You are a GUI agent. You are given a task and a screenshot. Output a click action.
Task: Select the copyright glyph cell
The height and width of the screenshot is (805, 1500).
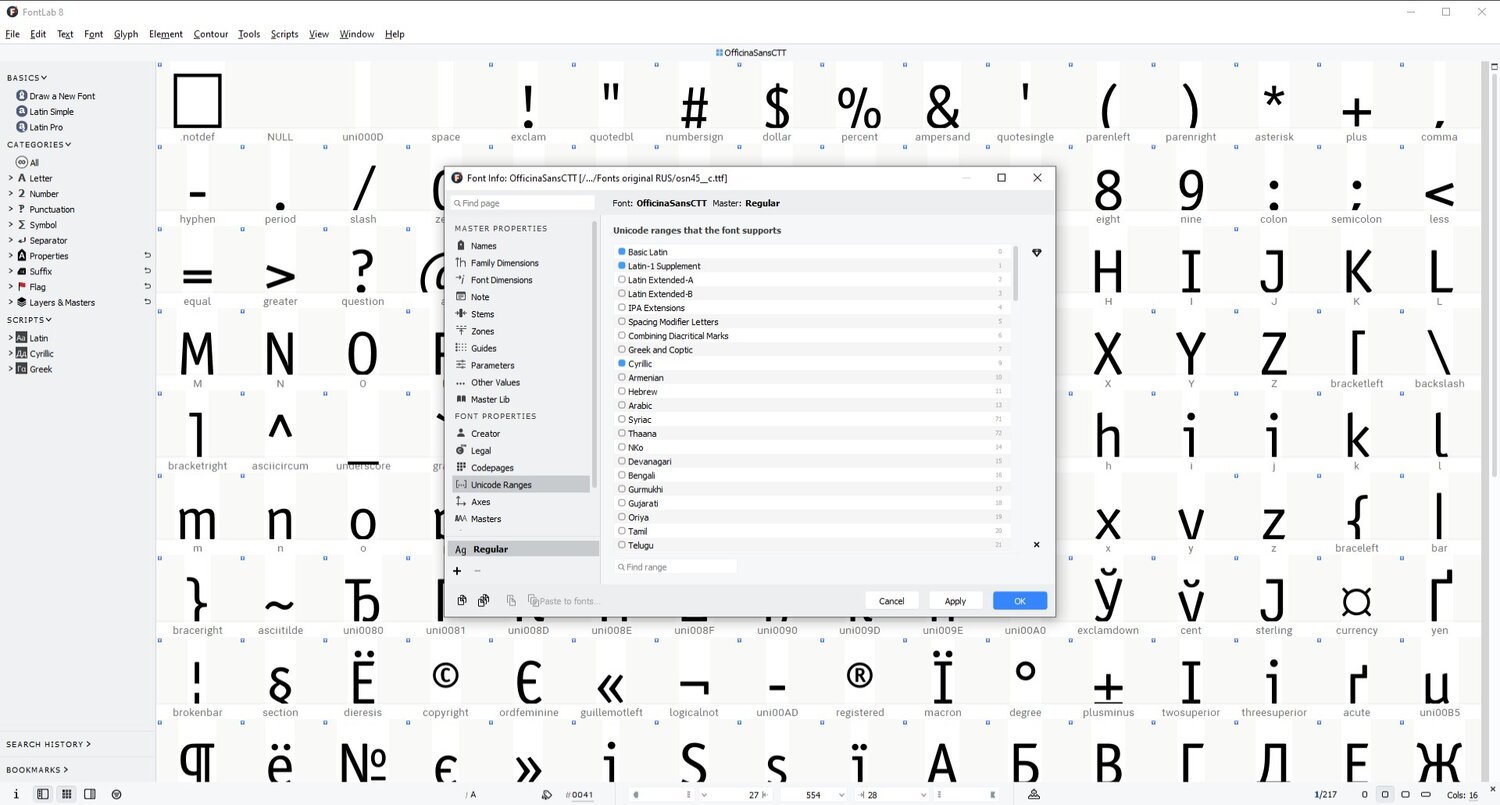tap(445, 679)
